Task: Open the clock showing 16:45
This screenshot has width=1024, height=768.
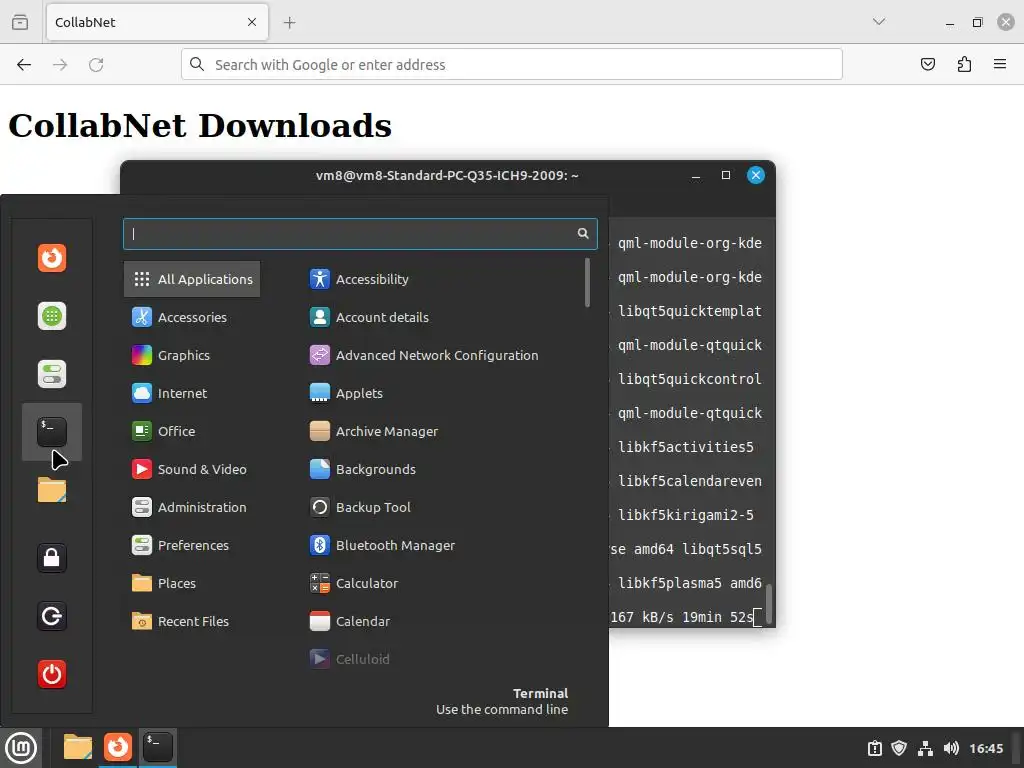Action: 986,748
